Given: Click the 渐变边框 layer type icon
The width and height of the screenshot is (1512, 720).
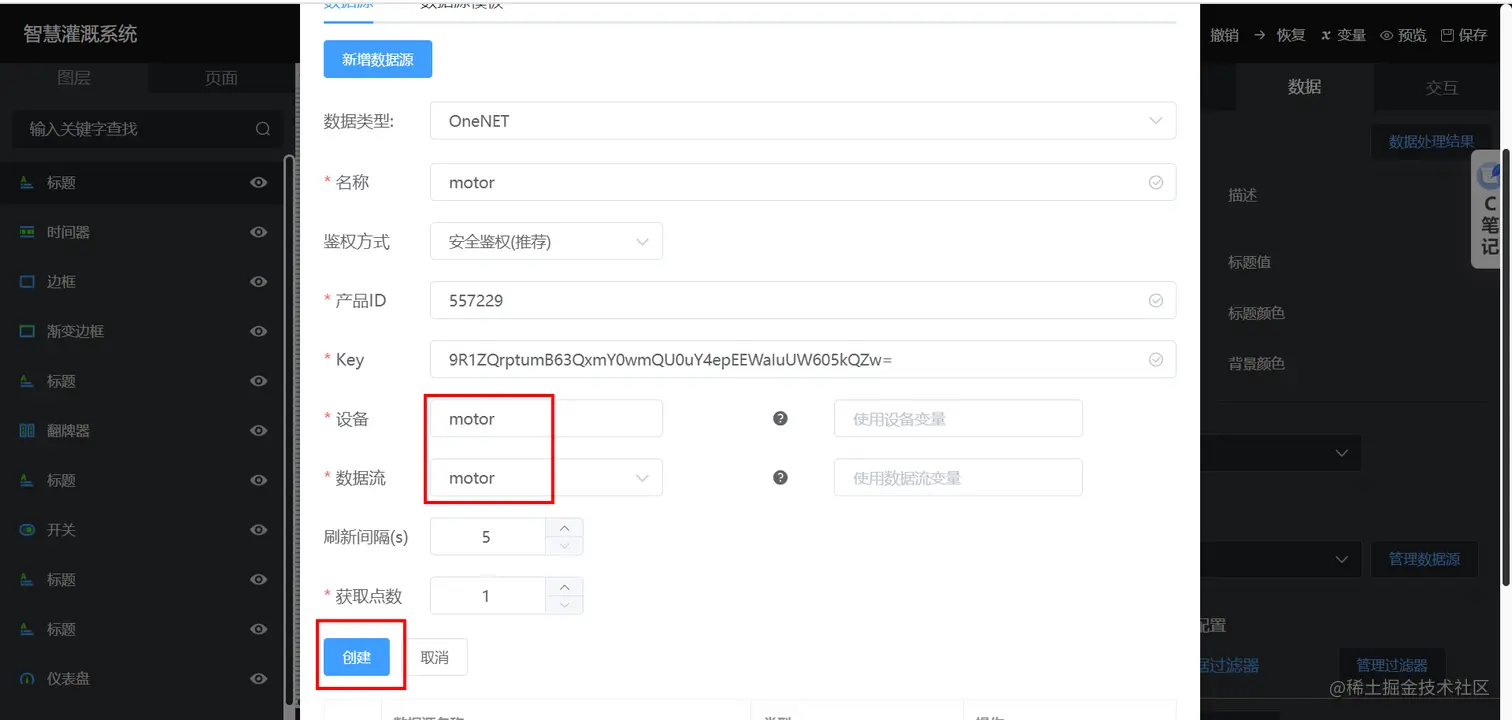Looking at the screenshot, I should click(27, 331).
